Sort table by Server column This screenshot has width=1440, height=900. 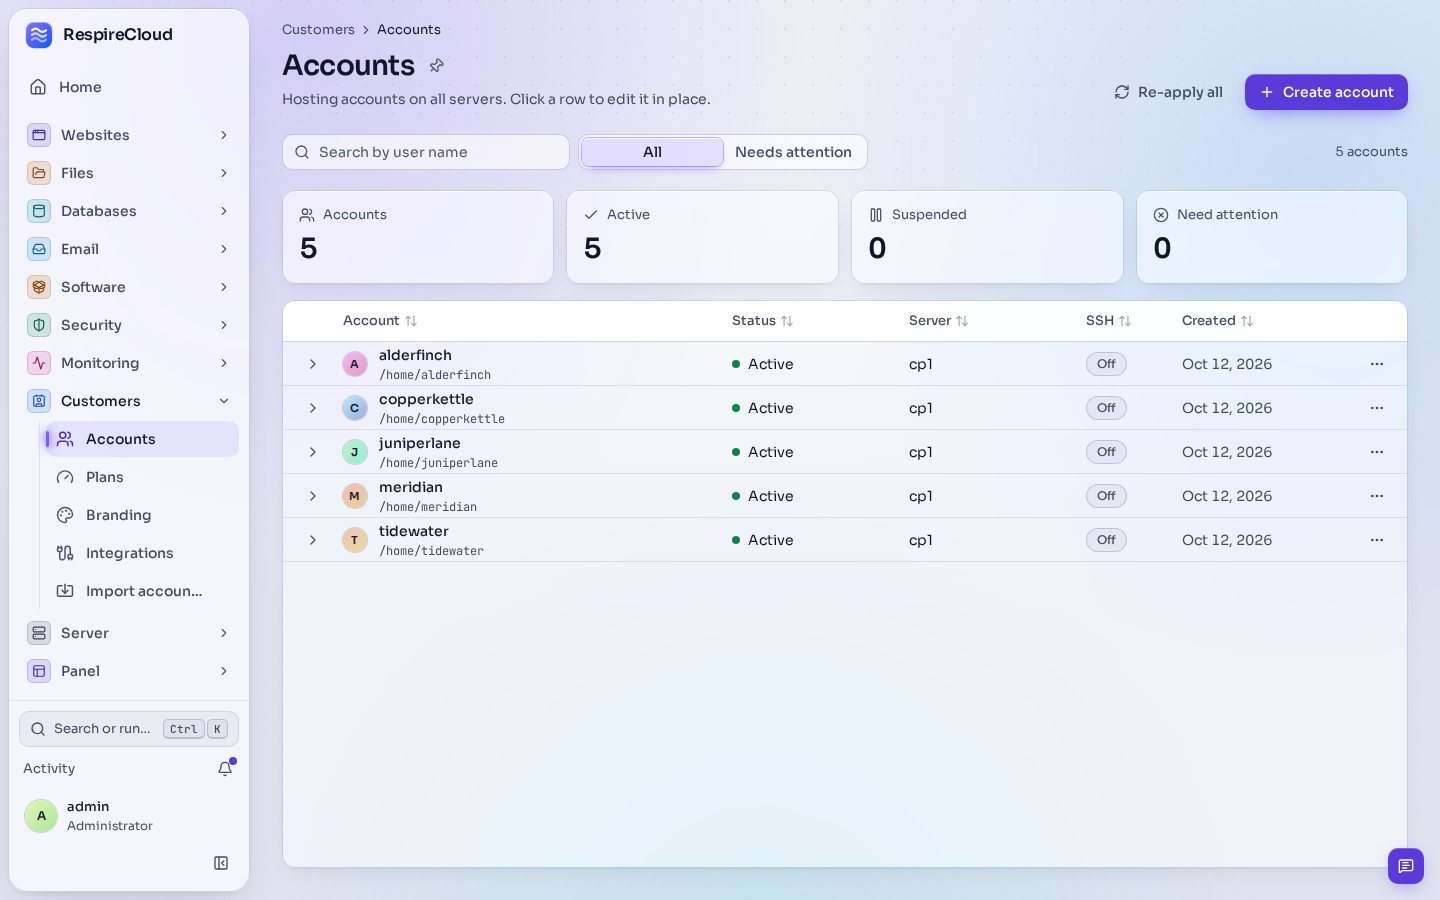(938, 321)
